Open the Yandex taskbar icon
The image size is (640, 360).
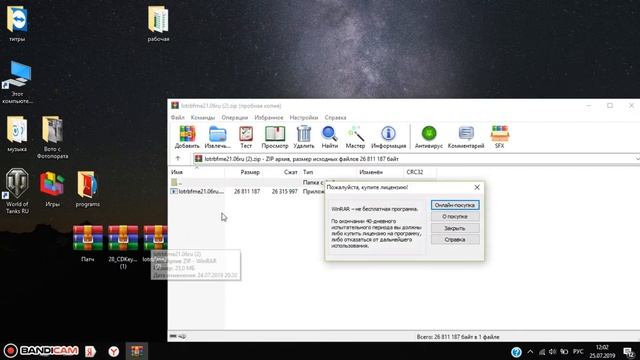[90, 351]
